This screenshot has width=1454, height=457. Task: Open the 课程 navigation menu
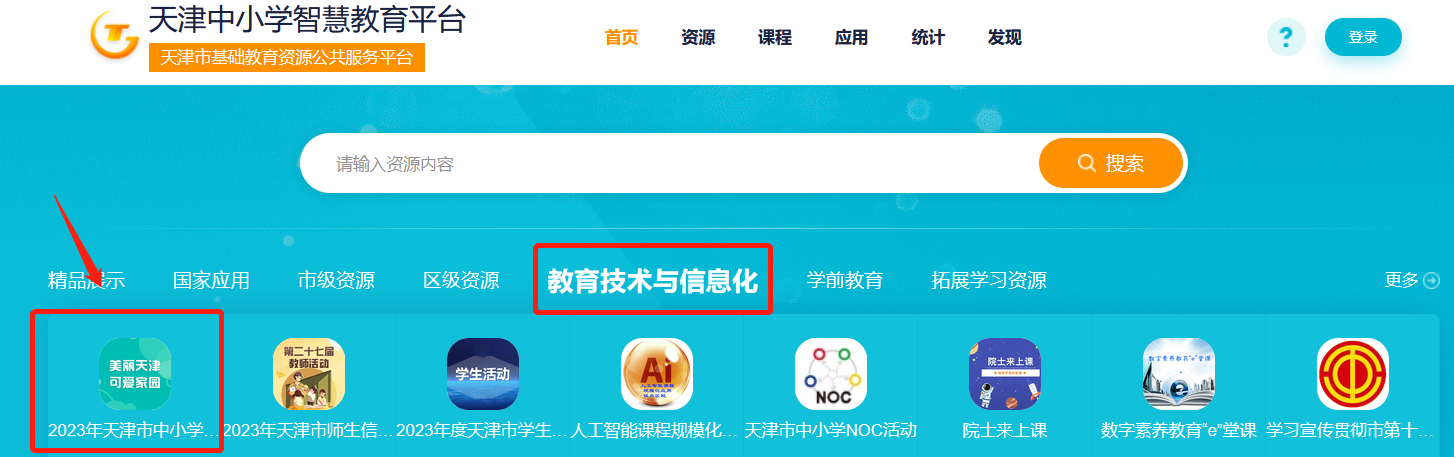pos(775,38)
